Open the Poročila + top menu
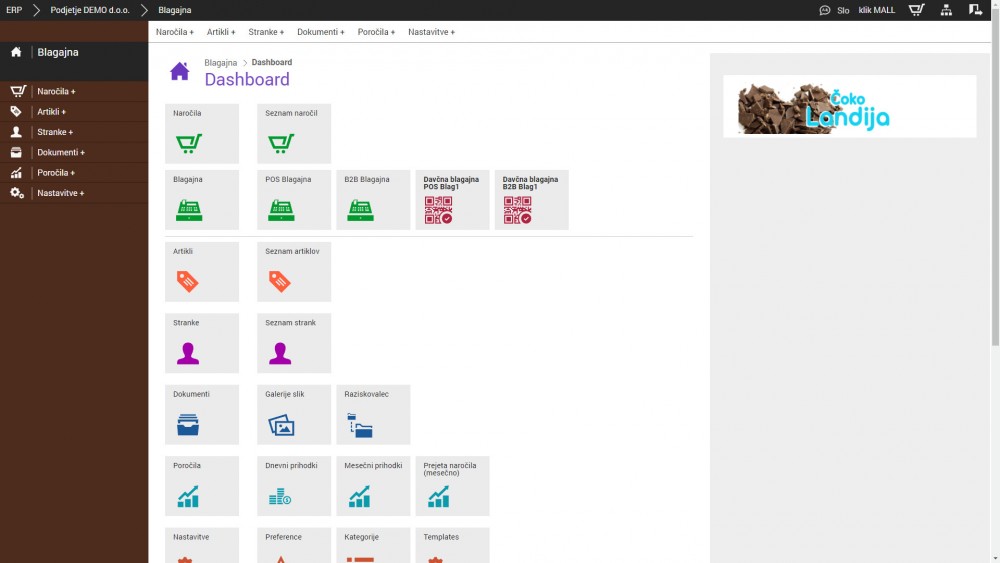The height and width of the screenshot is (563, 1000). pyautogui.click(x=376, y=32)
